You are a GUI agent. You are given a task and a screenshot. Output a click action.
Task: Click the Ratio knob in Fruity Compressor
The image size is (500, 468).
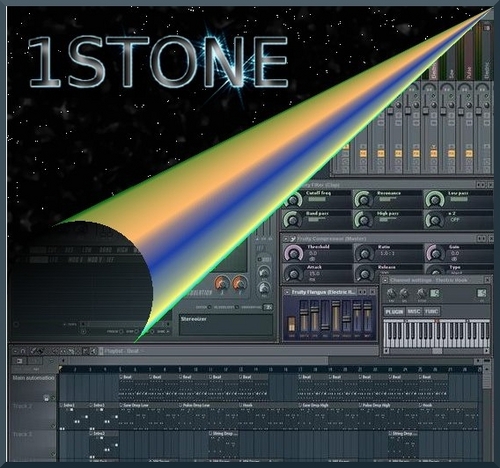pyautogui.click(x=364, y=254)
